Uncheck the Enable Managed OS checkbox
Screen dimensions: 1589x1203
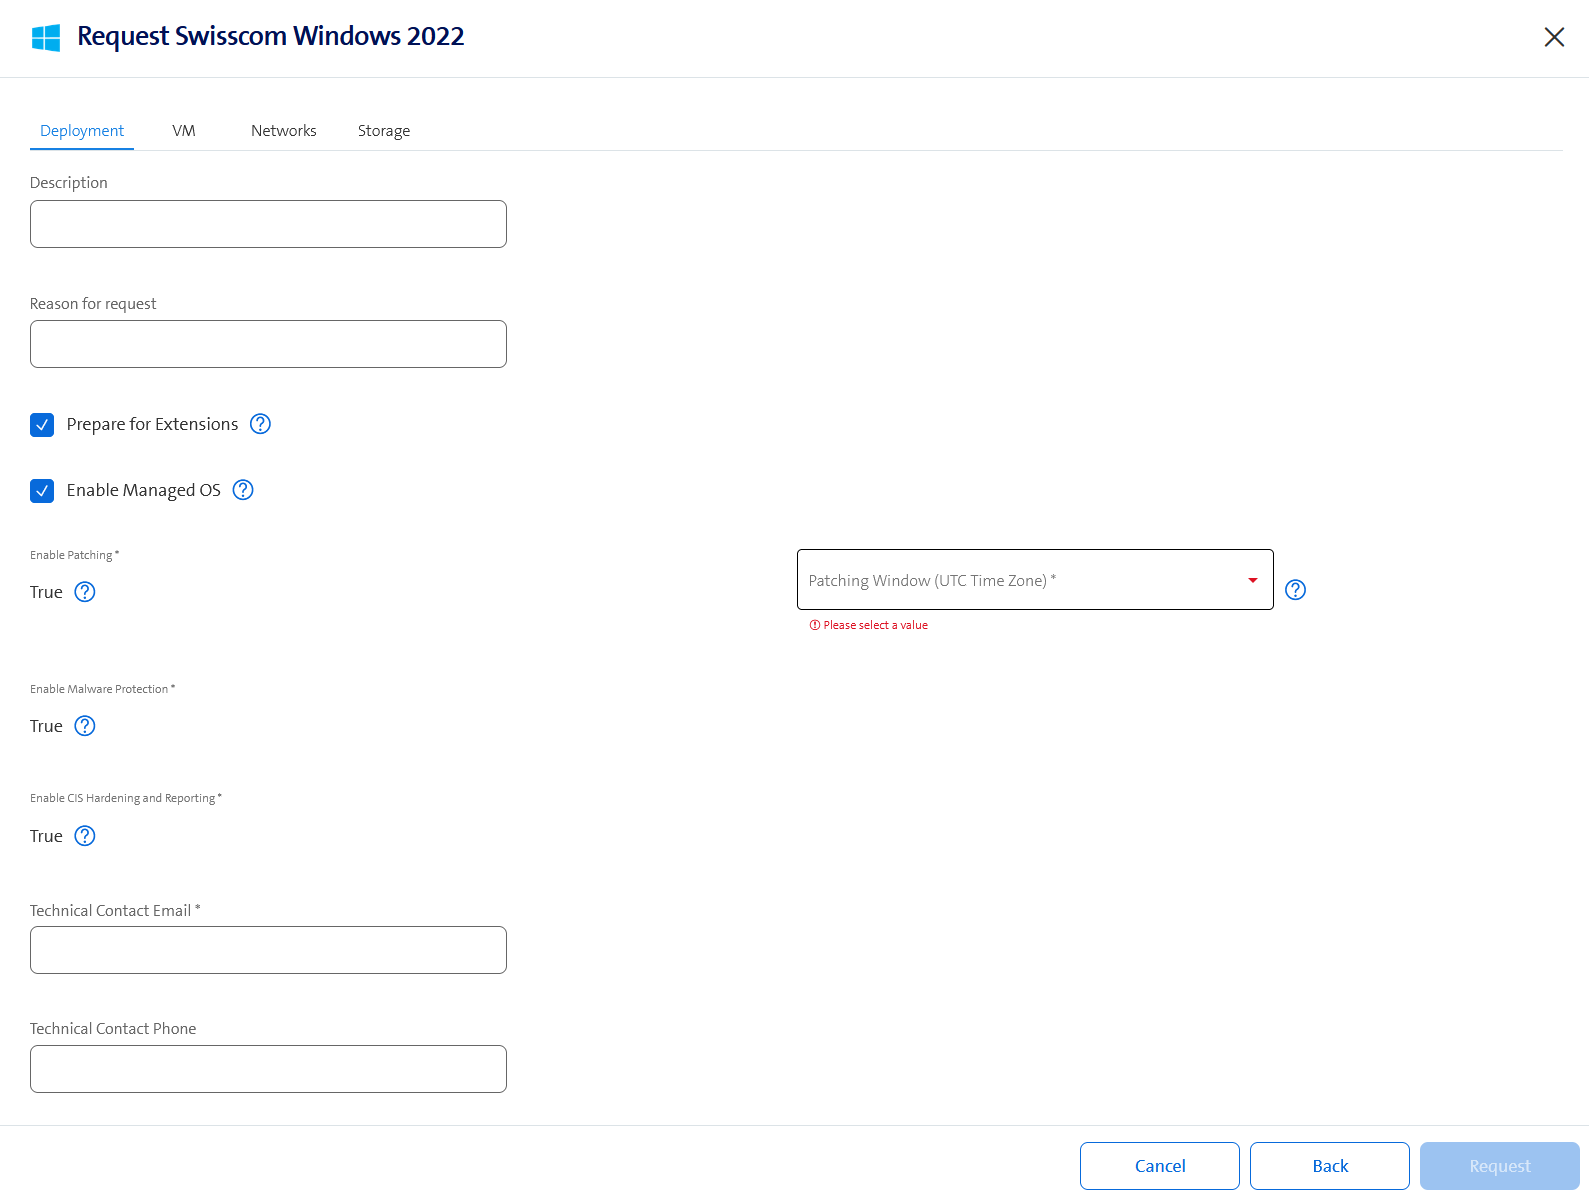click(42, 491)
